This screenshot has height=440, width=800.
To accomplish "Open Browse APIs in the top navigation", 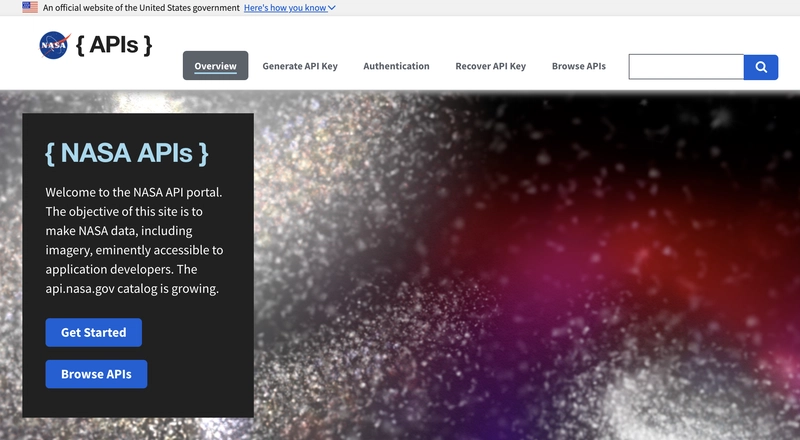I will [x=579, y=66].
